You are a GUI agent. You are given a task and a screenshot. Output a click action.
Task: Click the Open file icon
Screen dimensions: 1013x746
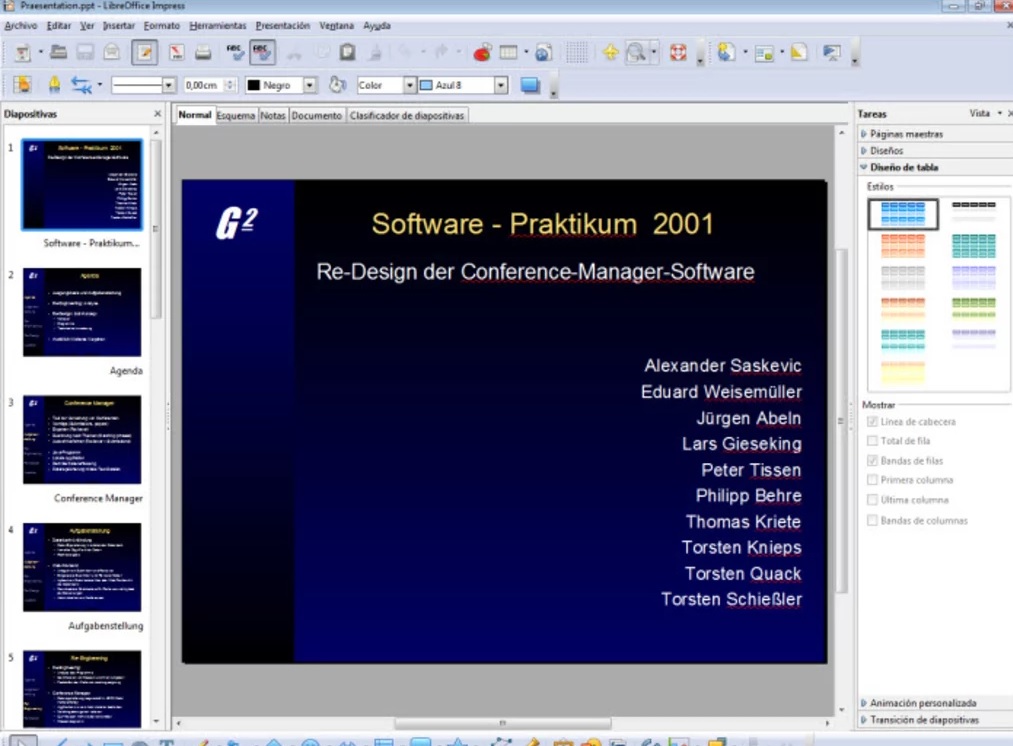pyautogui.click(x=58, y=52)
